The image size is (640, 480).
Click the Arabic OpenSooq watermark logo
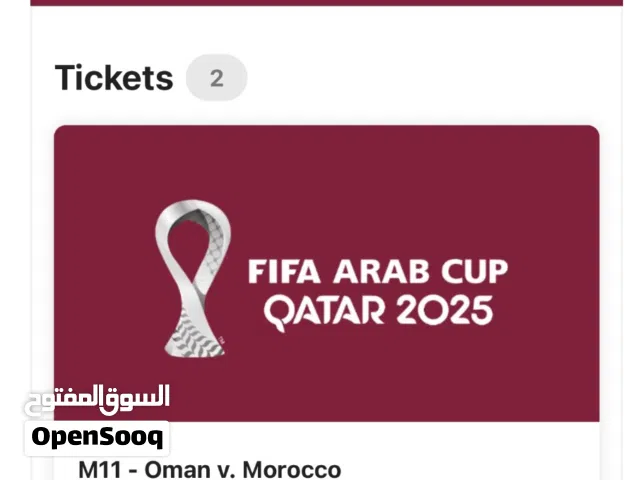96,399
